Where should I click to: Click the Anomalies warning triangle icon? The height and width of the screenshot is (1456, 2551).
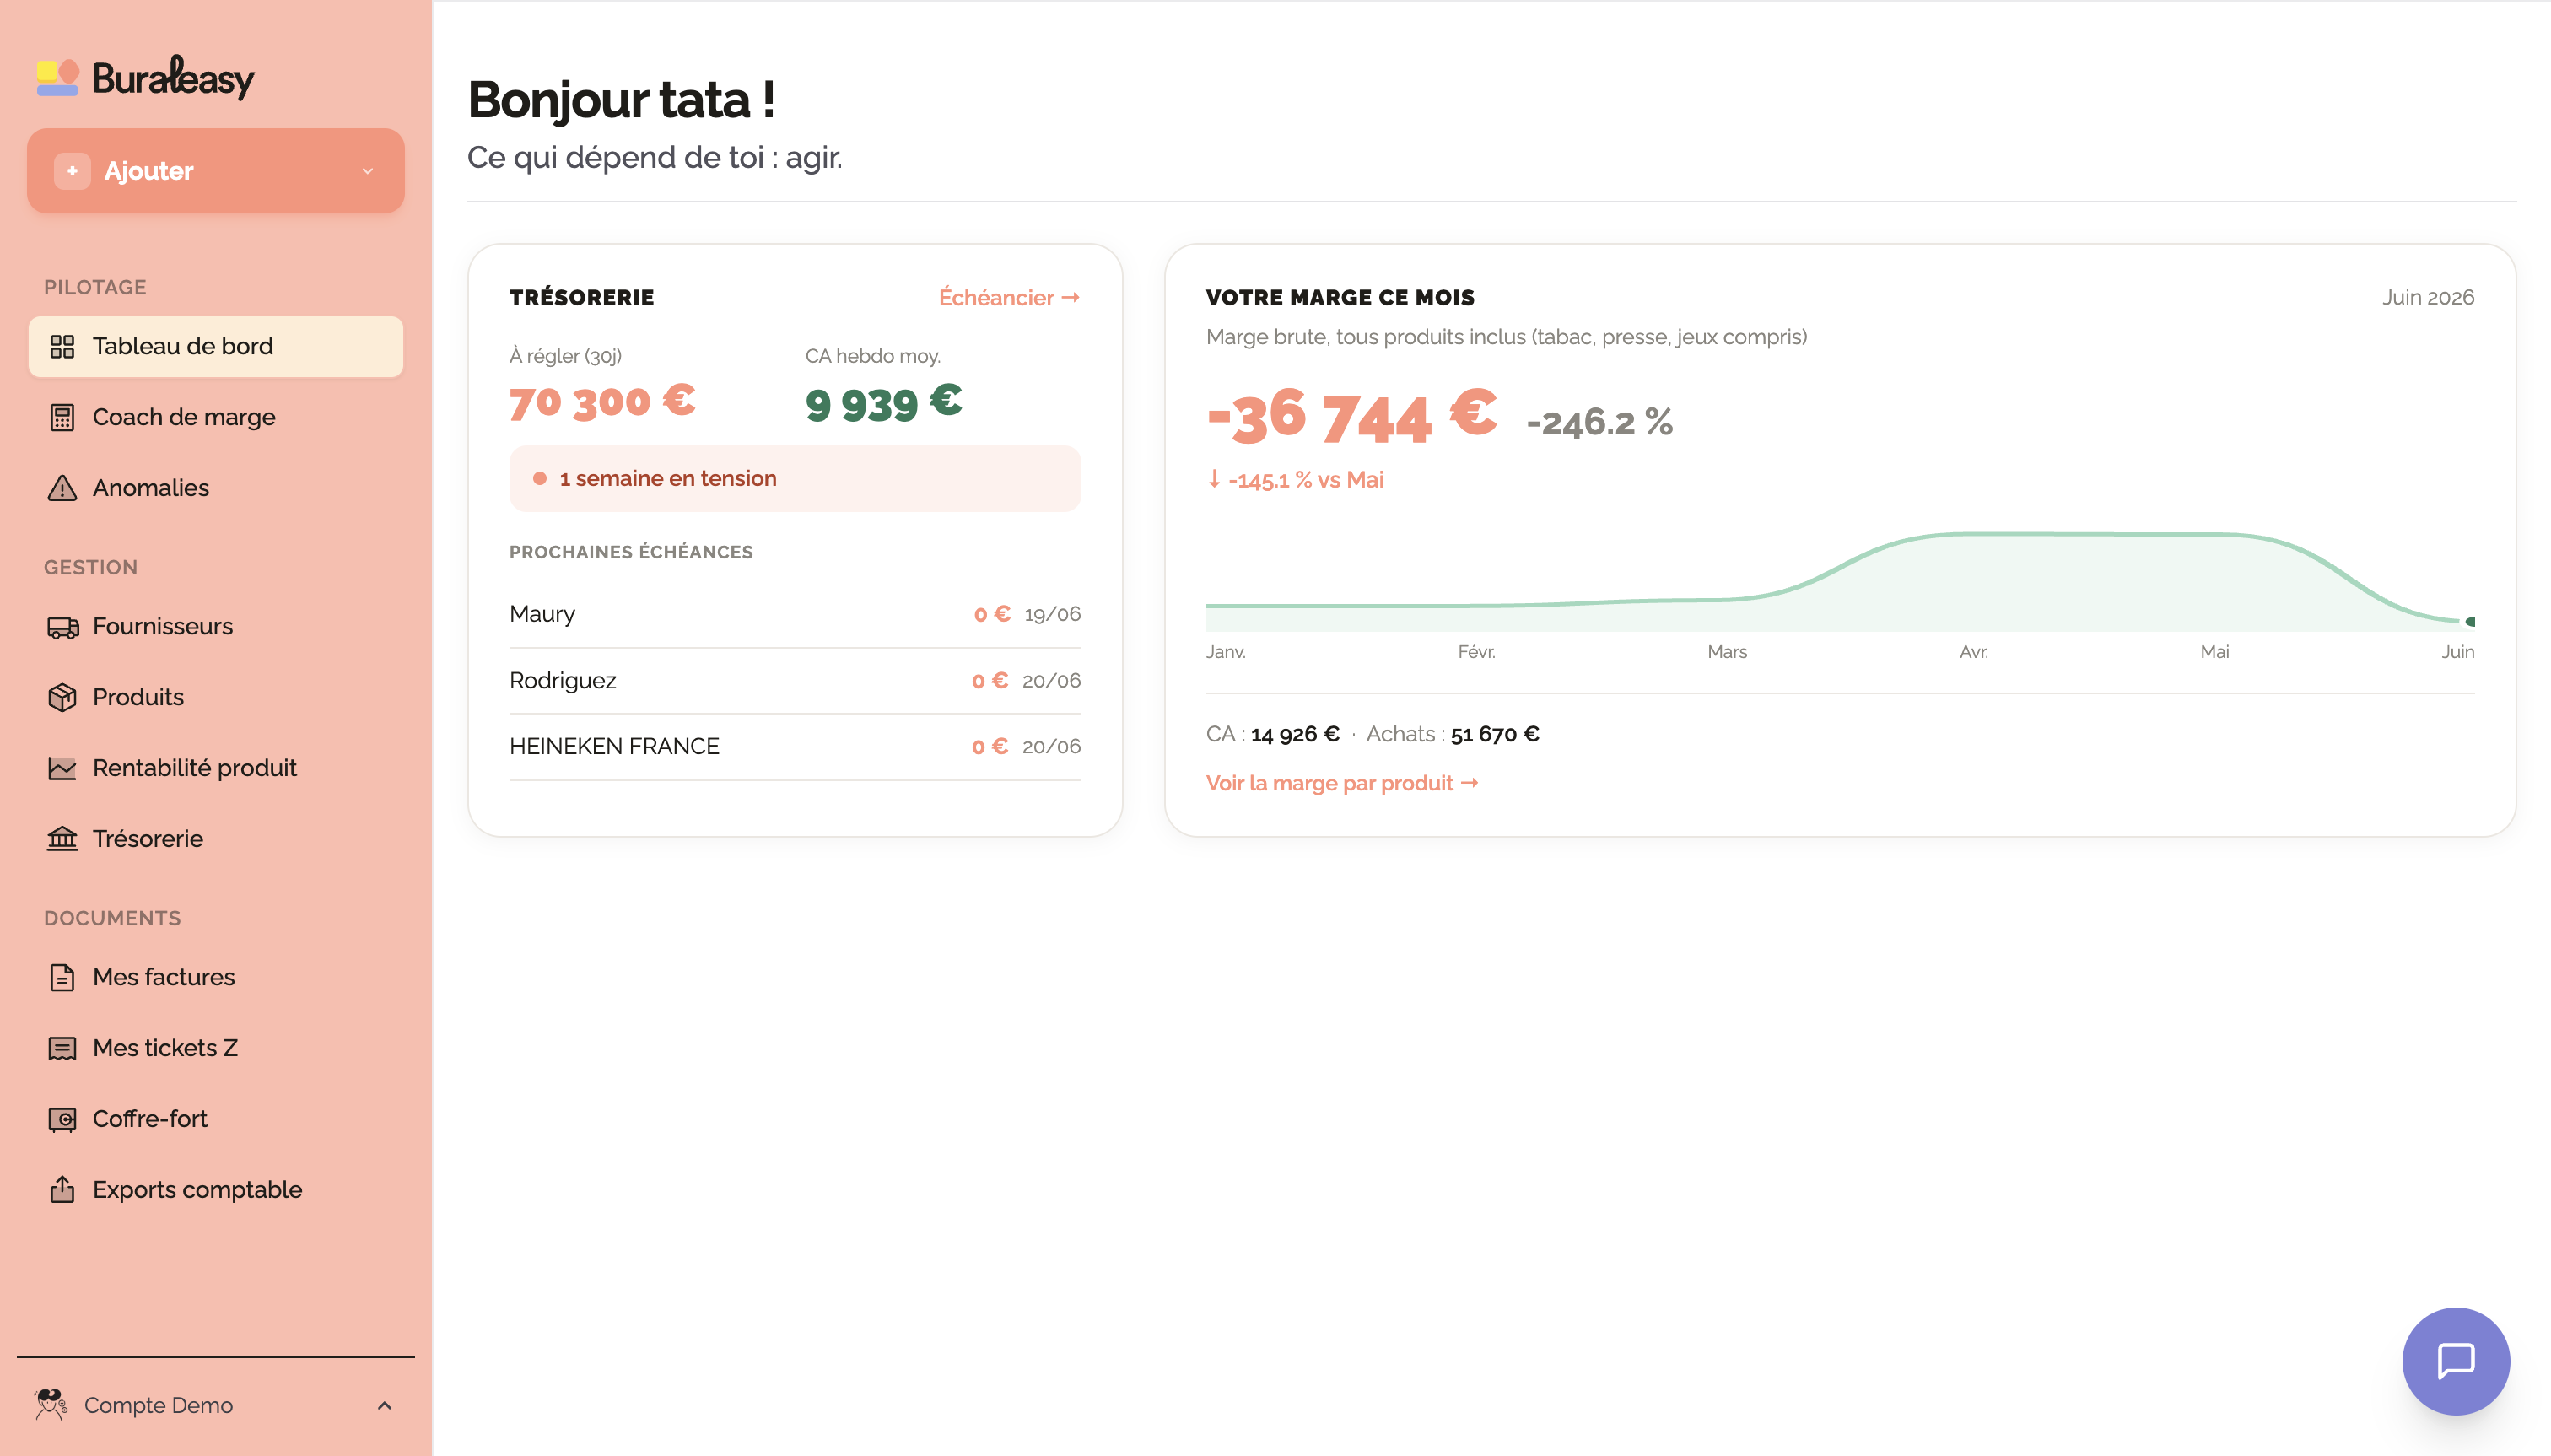pos(62,488)
